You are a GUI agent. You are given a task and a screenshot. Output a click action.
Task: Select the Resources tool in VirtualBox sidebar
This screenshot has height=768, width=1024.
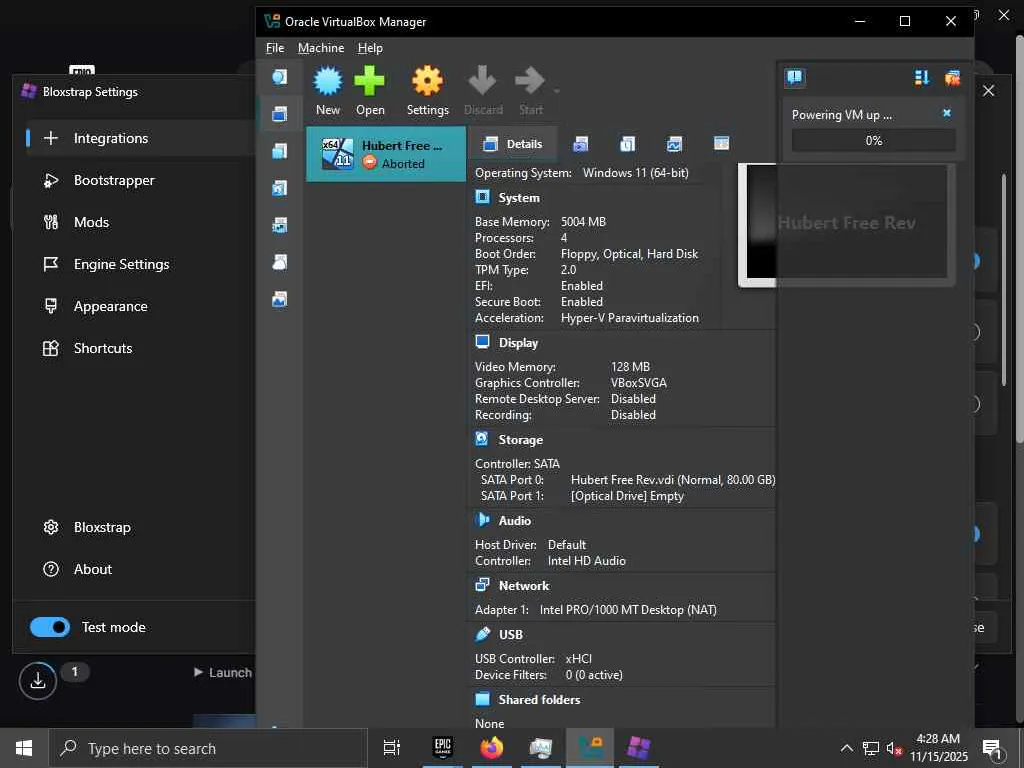point(280,300)
